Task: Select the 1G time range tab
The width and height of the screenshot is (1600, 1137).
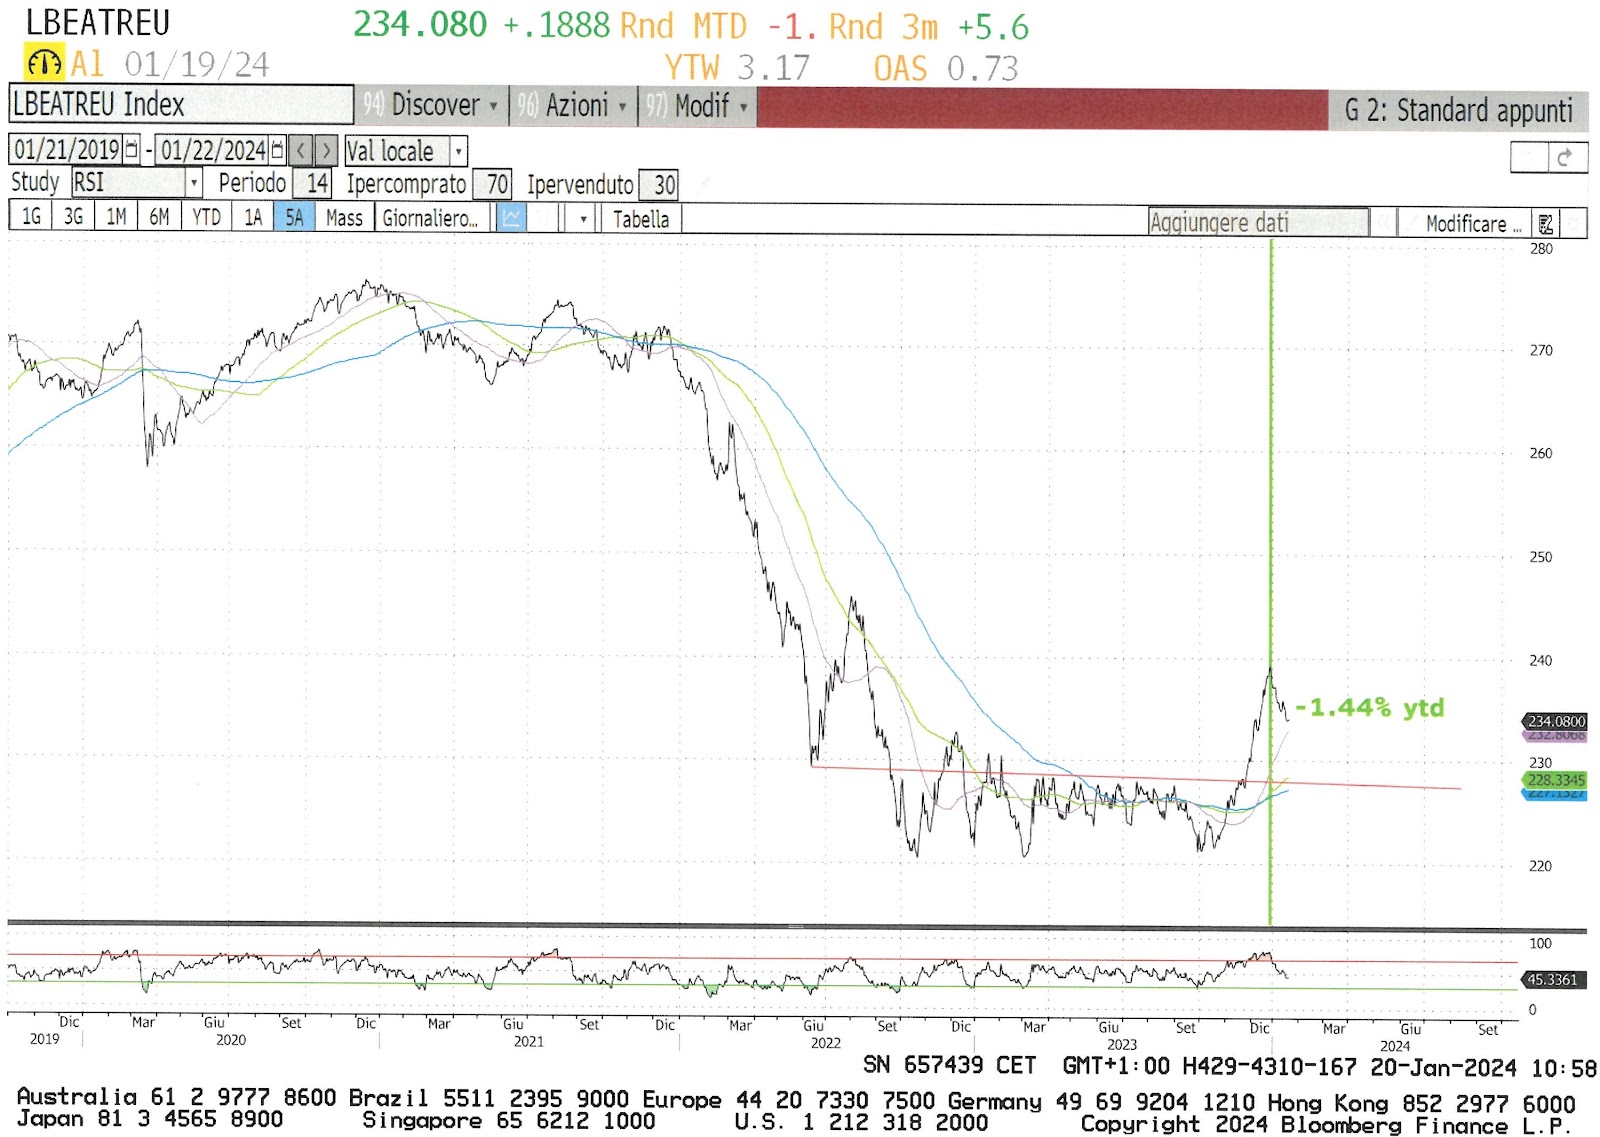Action: pos(32,217)
